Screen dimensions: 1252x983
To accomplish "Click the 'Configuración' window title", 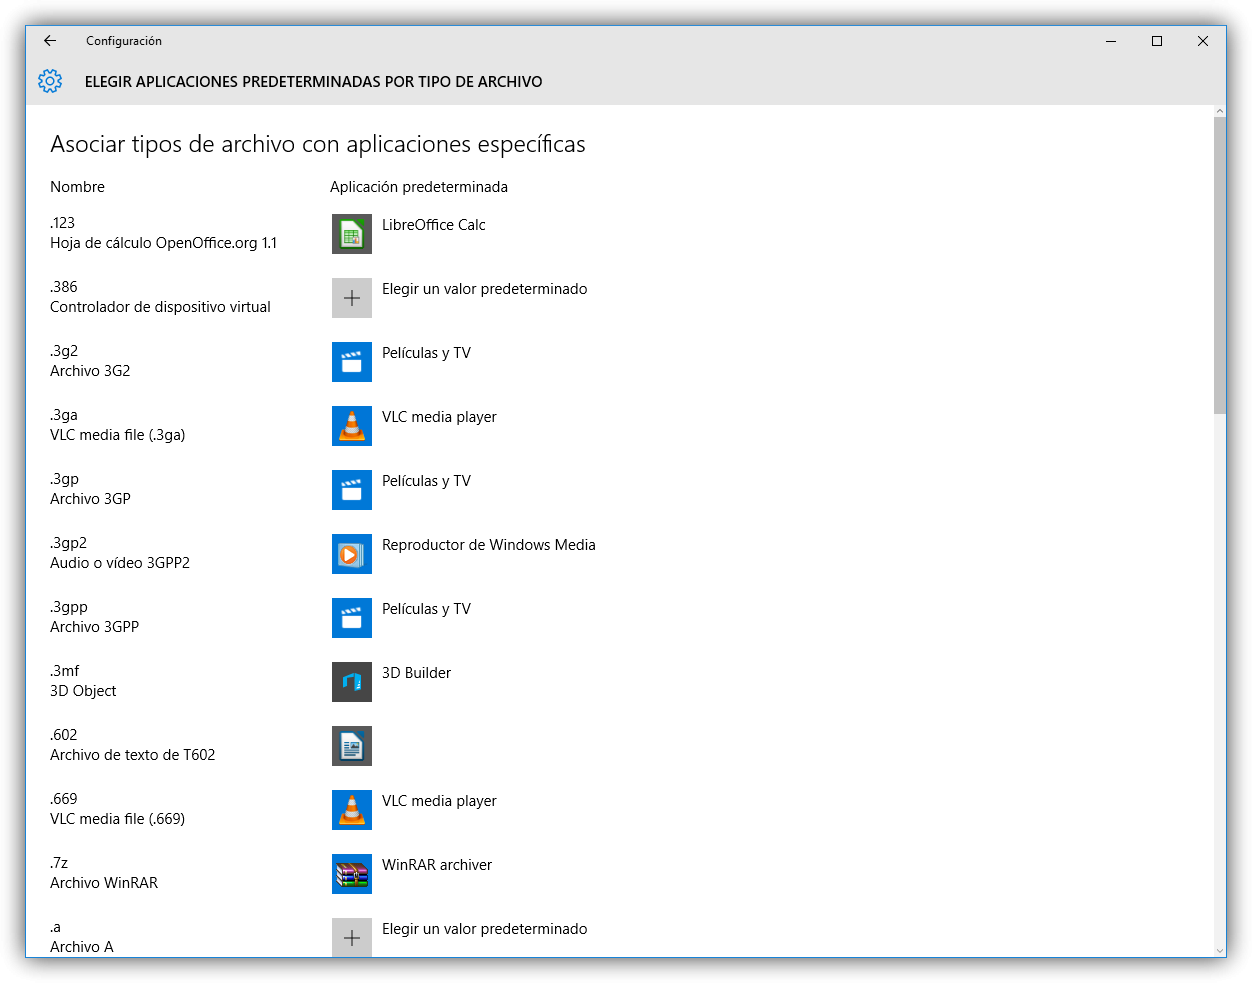I will click(x=124, y=41).
